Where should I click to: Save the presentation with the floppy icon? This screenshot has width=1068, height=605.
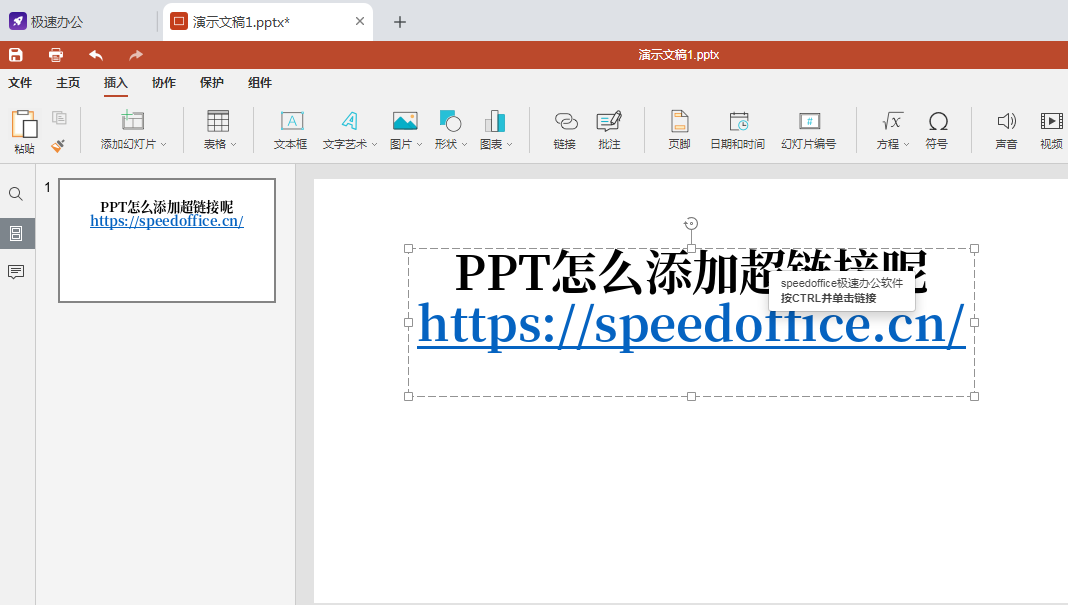16,55
